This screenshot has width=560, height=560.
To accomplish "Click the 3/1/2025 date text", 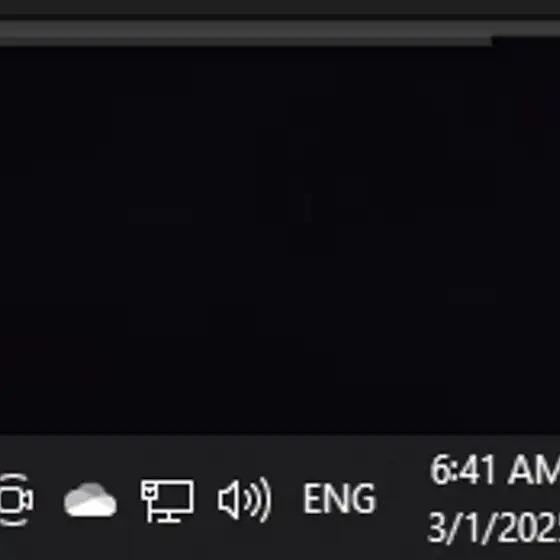I will click(494, 527).
